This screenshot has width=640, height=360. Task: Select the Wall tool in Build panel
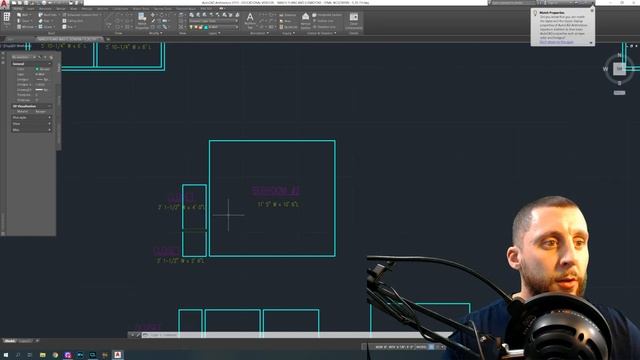[23, 15]
